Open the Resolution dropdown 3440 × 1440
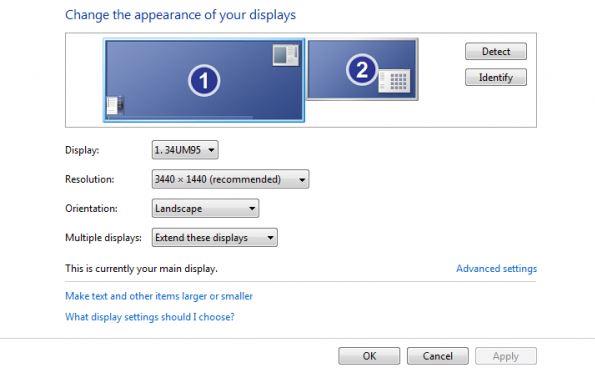 click(x=230, y=179)
